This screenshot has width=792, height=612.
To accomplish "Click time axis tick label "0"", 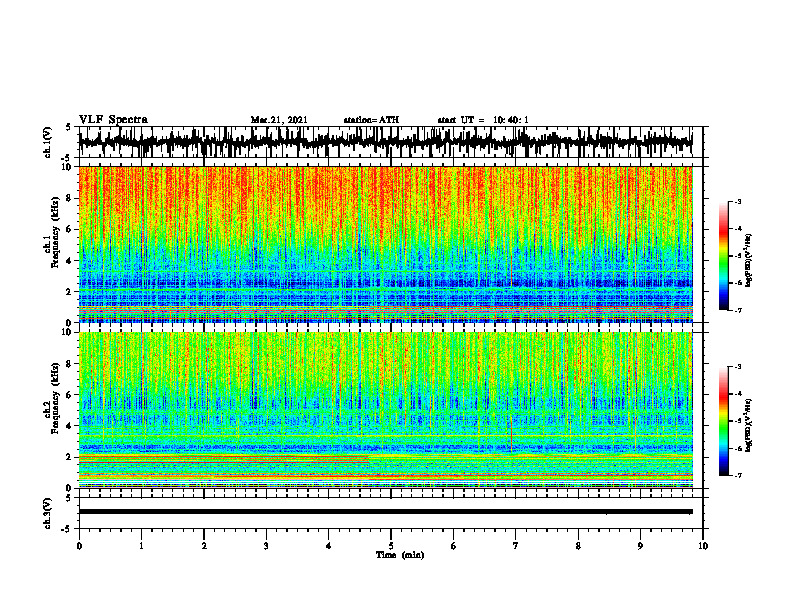I will pos(79,546).
